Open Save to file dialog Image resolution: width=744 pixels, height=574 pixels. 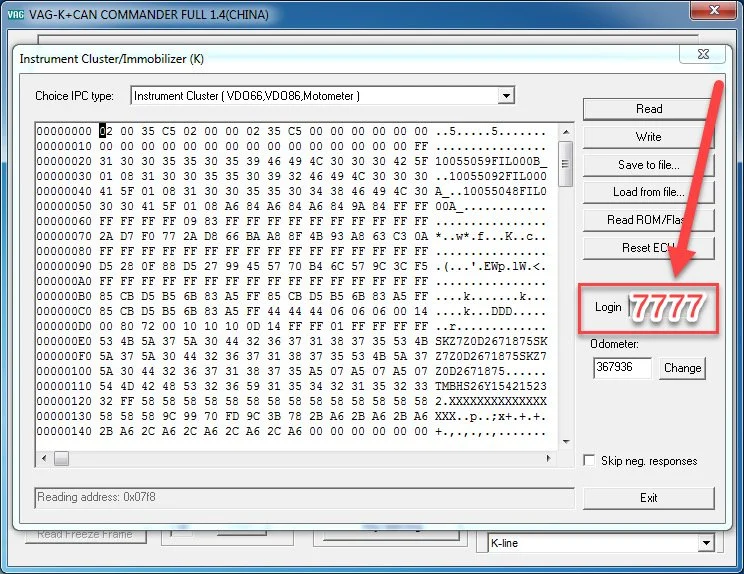pyautogui.click(x=648, y=165)
